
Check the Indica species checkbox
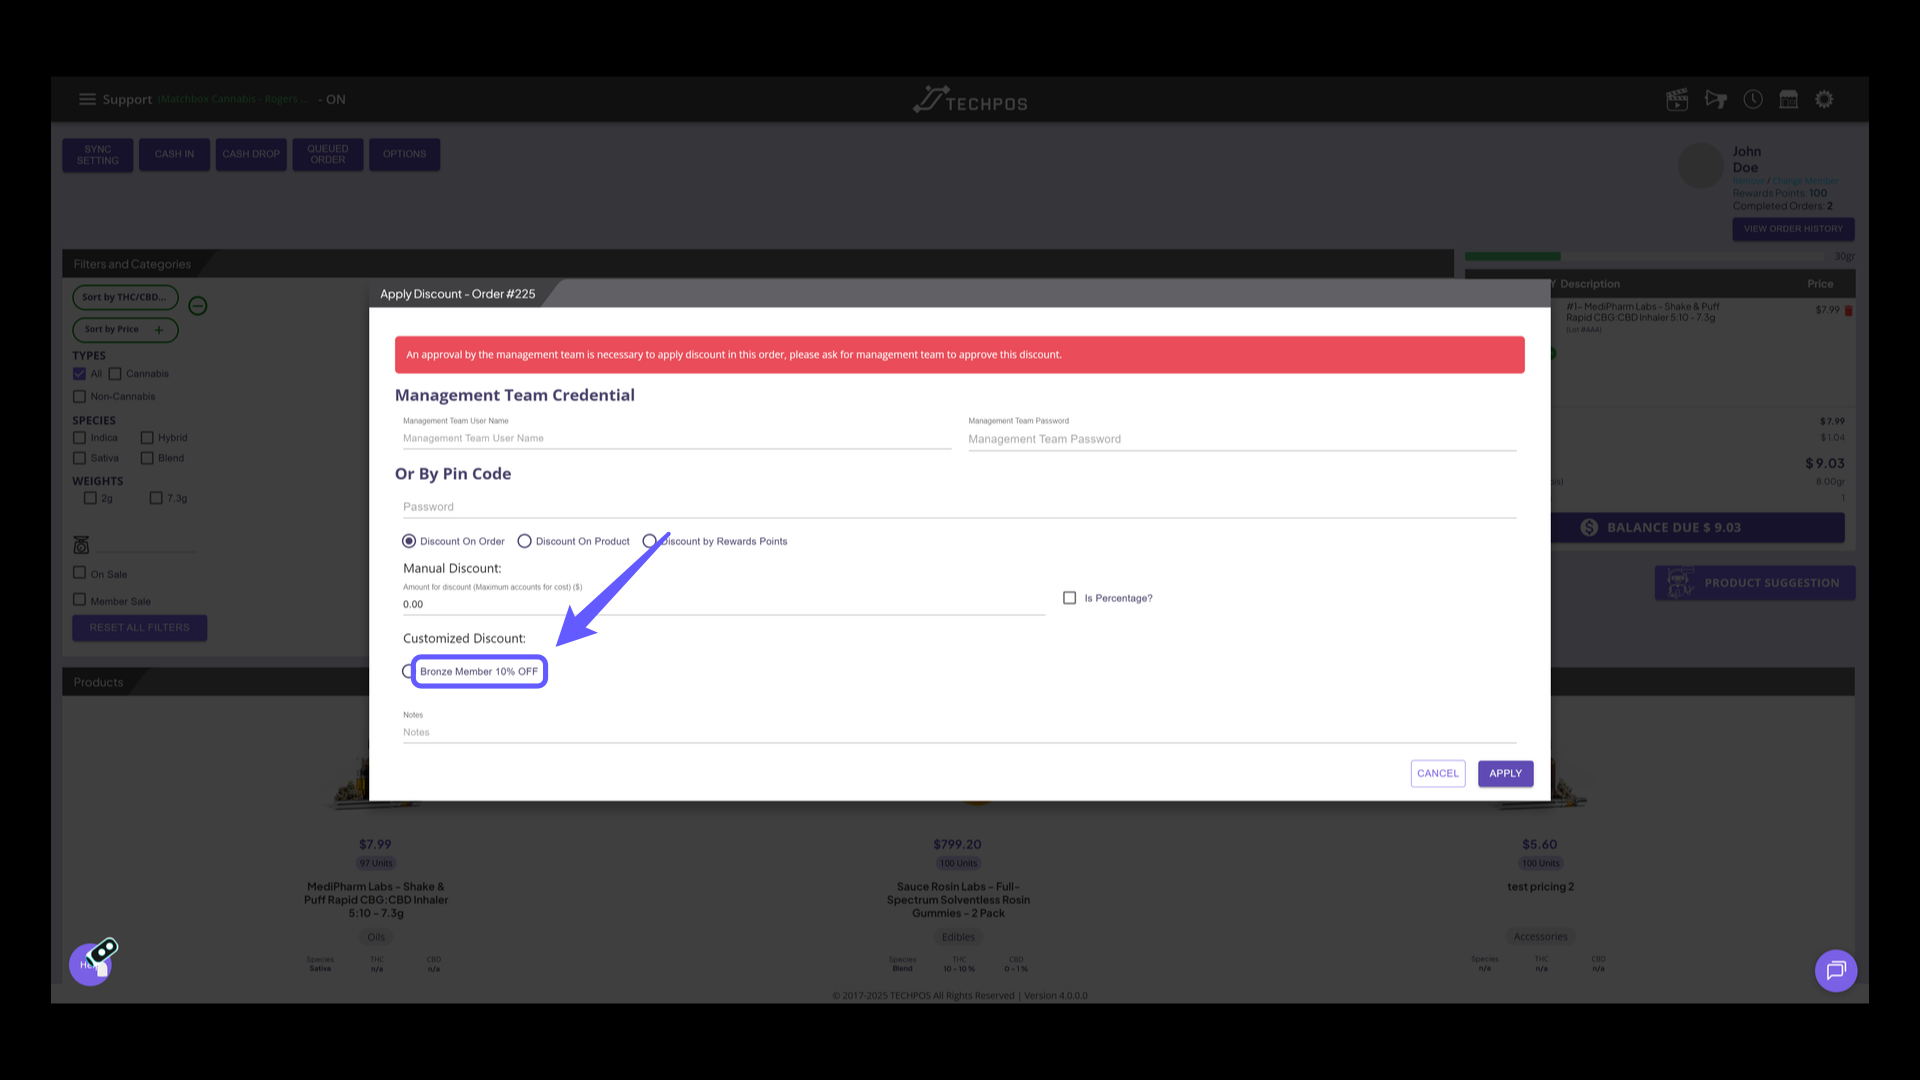tap(80, 437)
